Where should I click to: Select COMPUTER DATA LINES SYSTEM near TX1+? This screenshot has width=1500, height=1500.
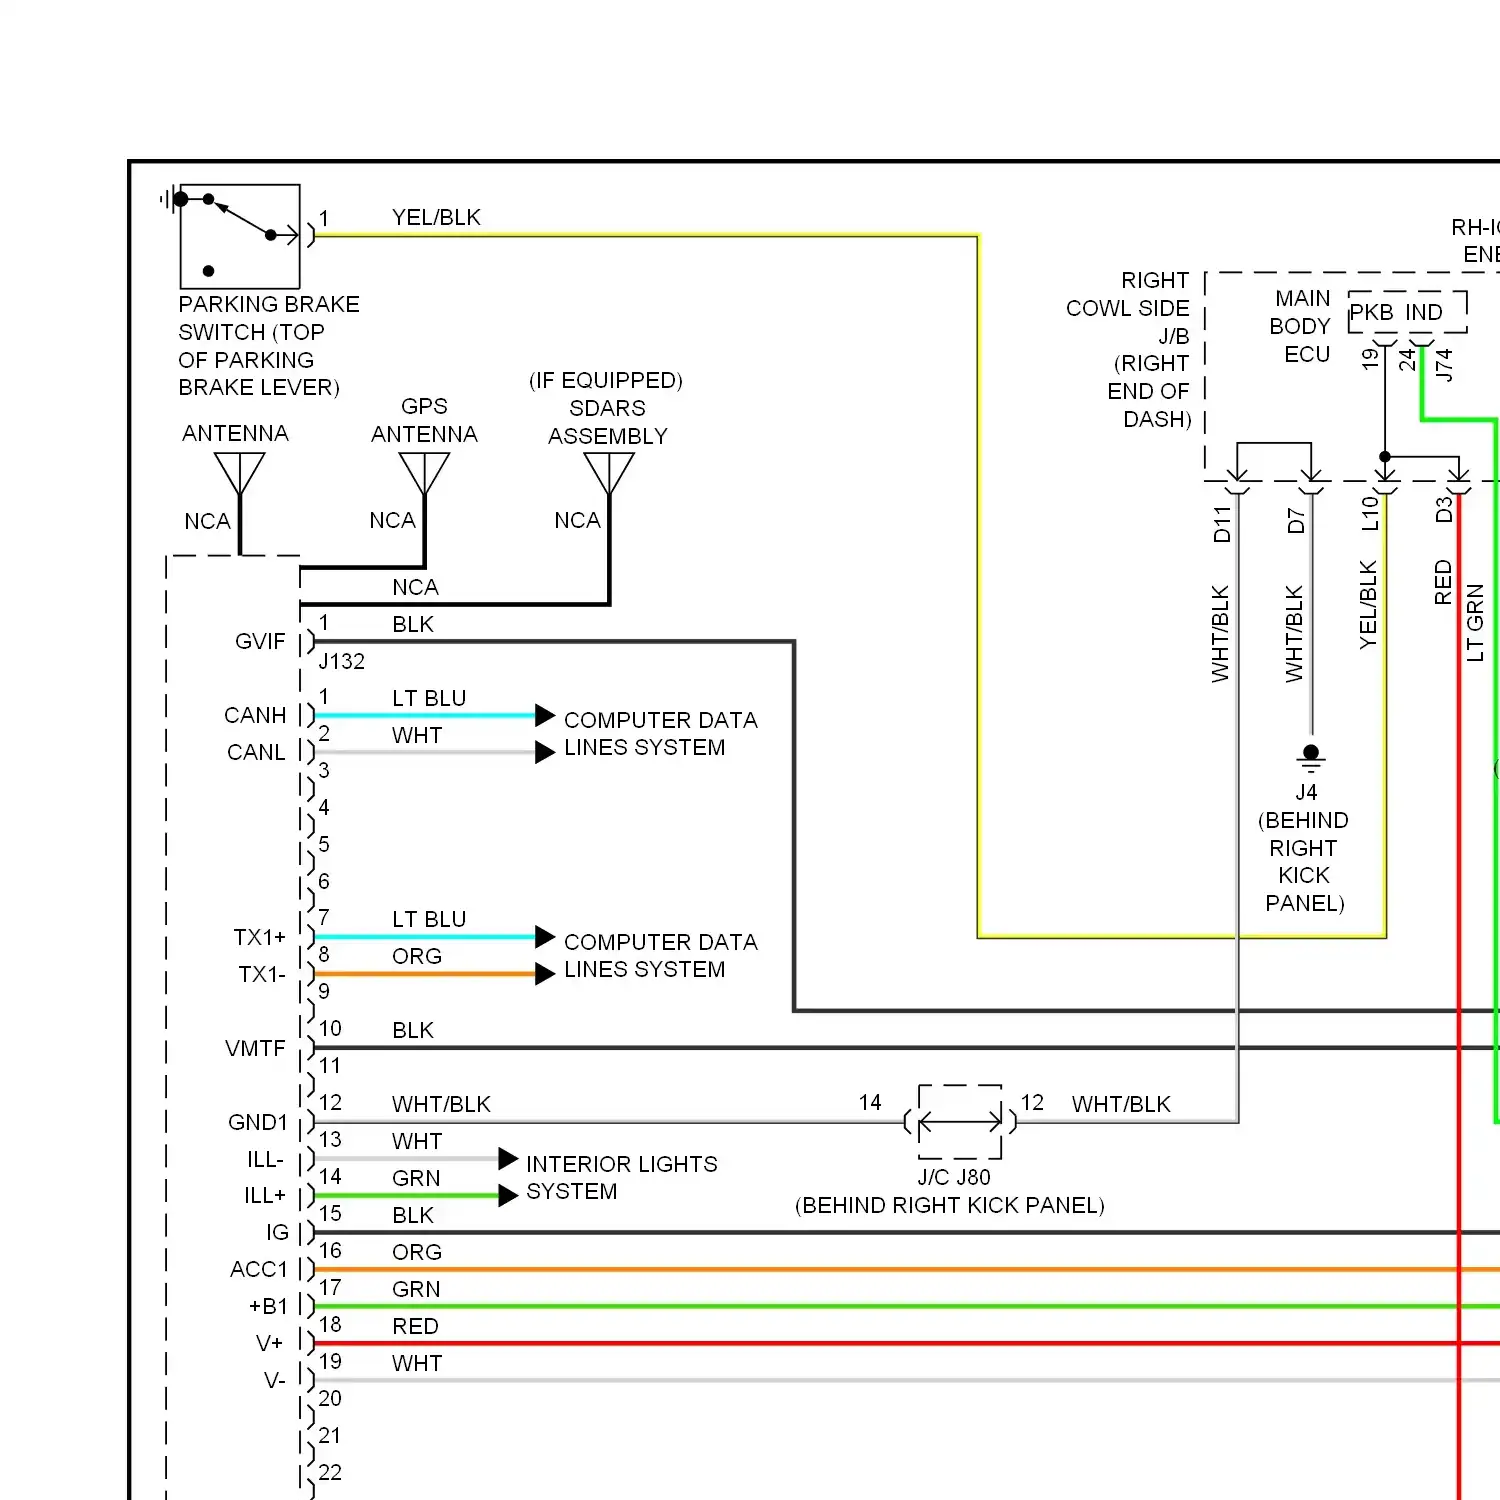click(x=660, y=955)
